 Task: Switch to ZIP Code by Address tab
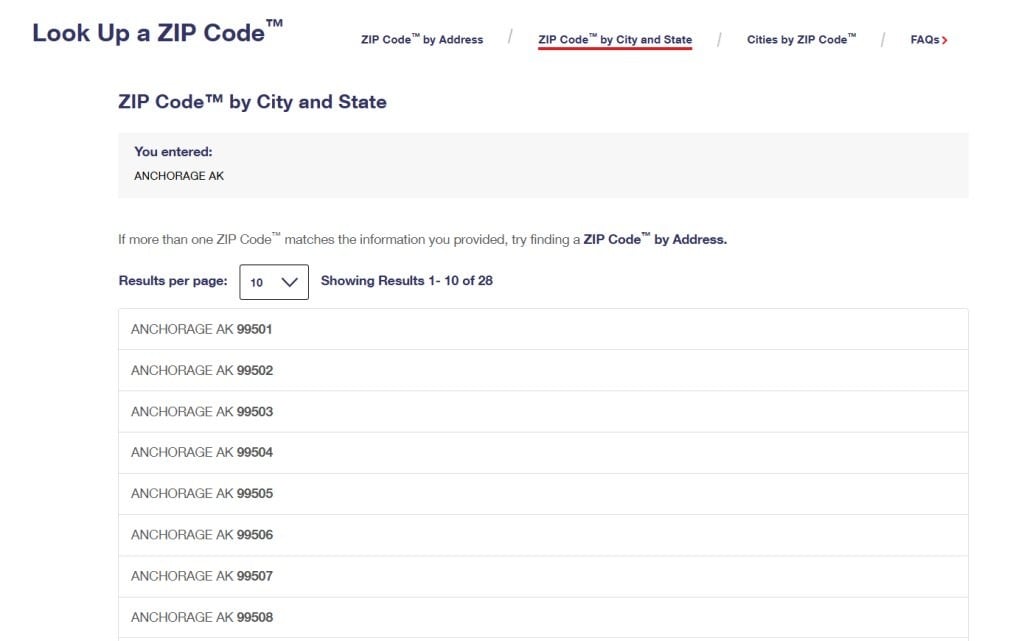421,40
